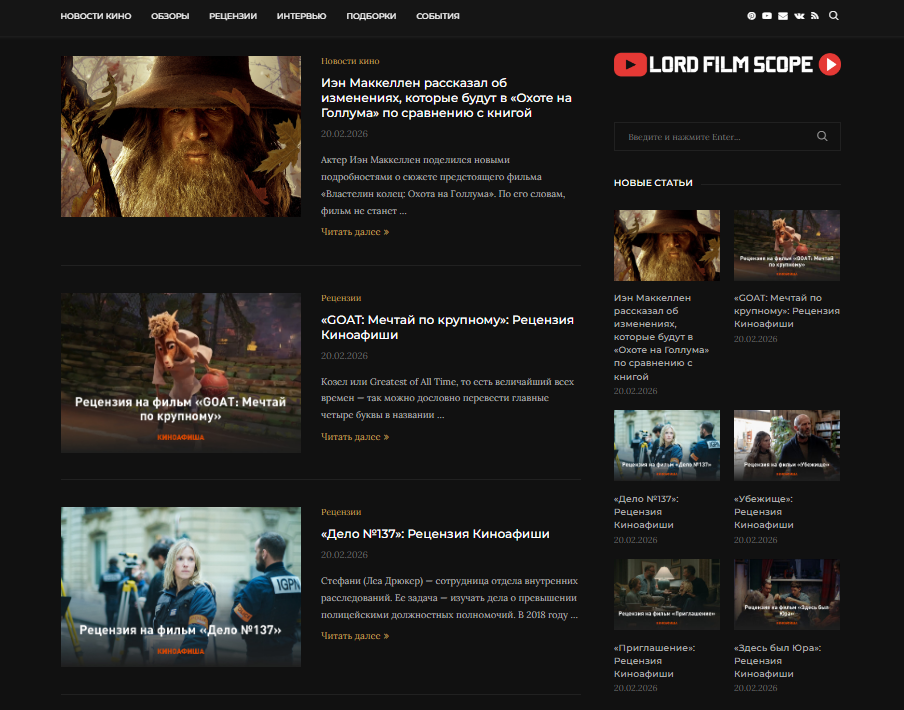Click excerpt starting Стефани (Леа Дрюкер)
This screenshot has width=904, height=710.
coord(449,598)
